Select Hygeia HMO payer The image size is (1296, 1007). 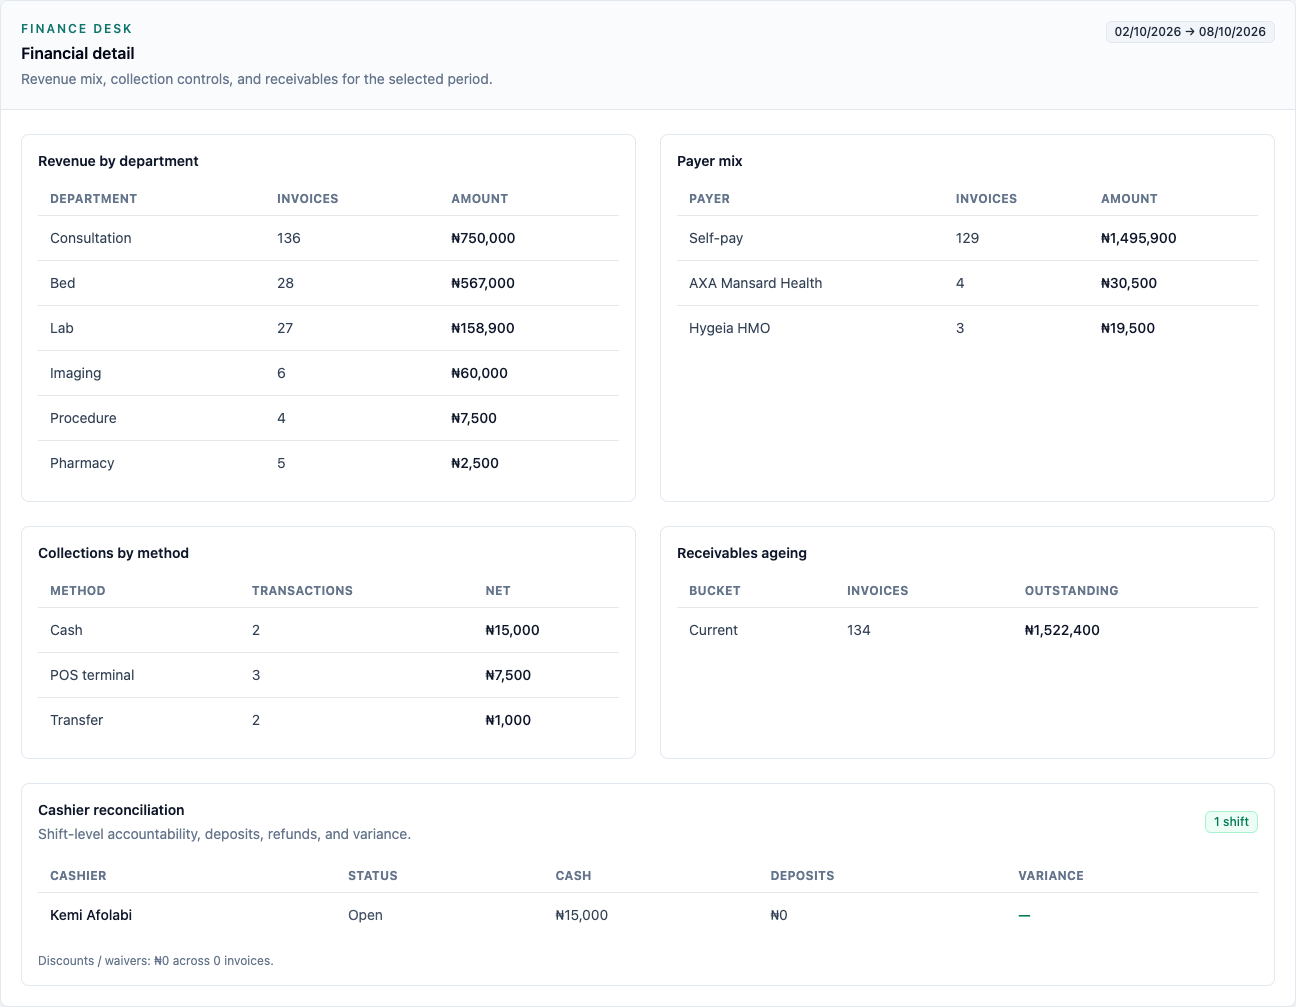pos(730,328)
